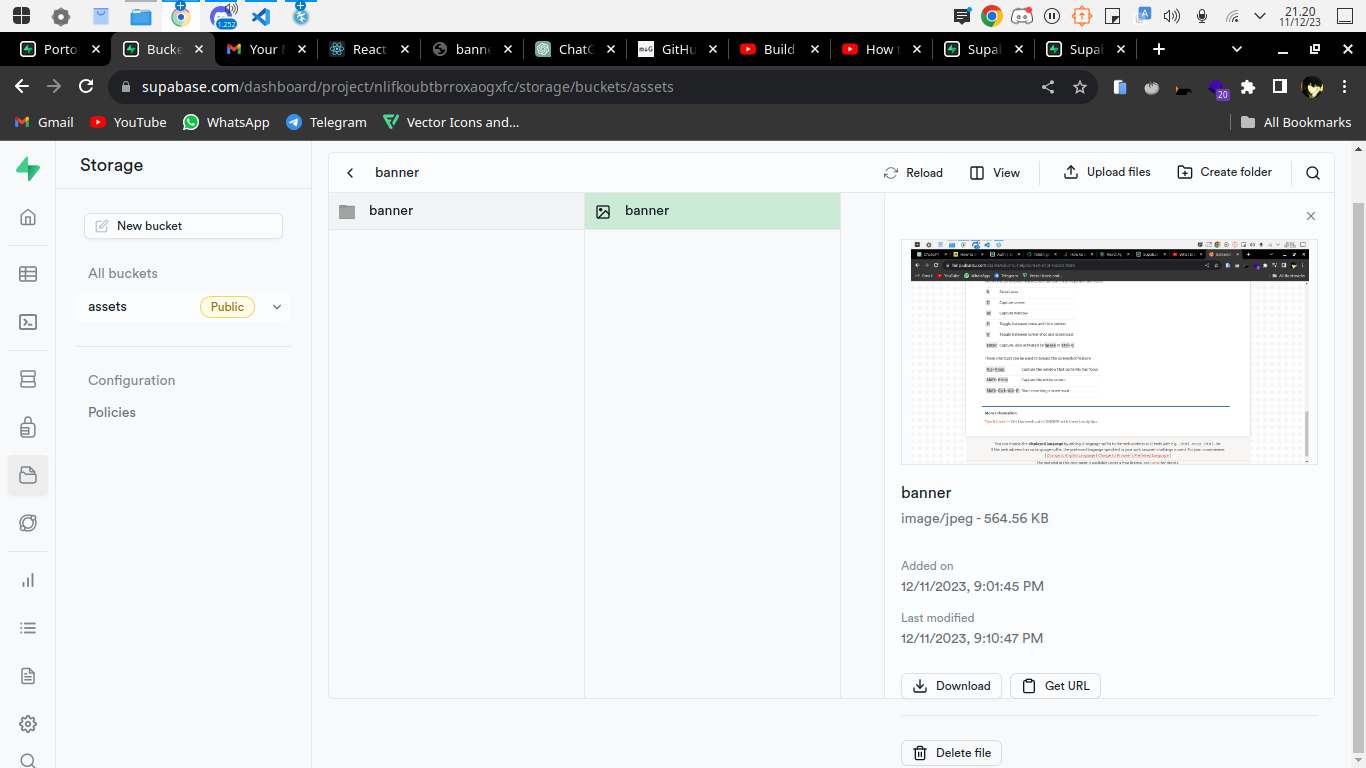
Task: Click the '12/11/2023, 9:10:47 PM' modified date
Action: [972, 638]
